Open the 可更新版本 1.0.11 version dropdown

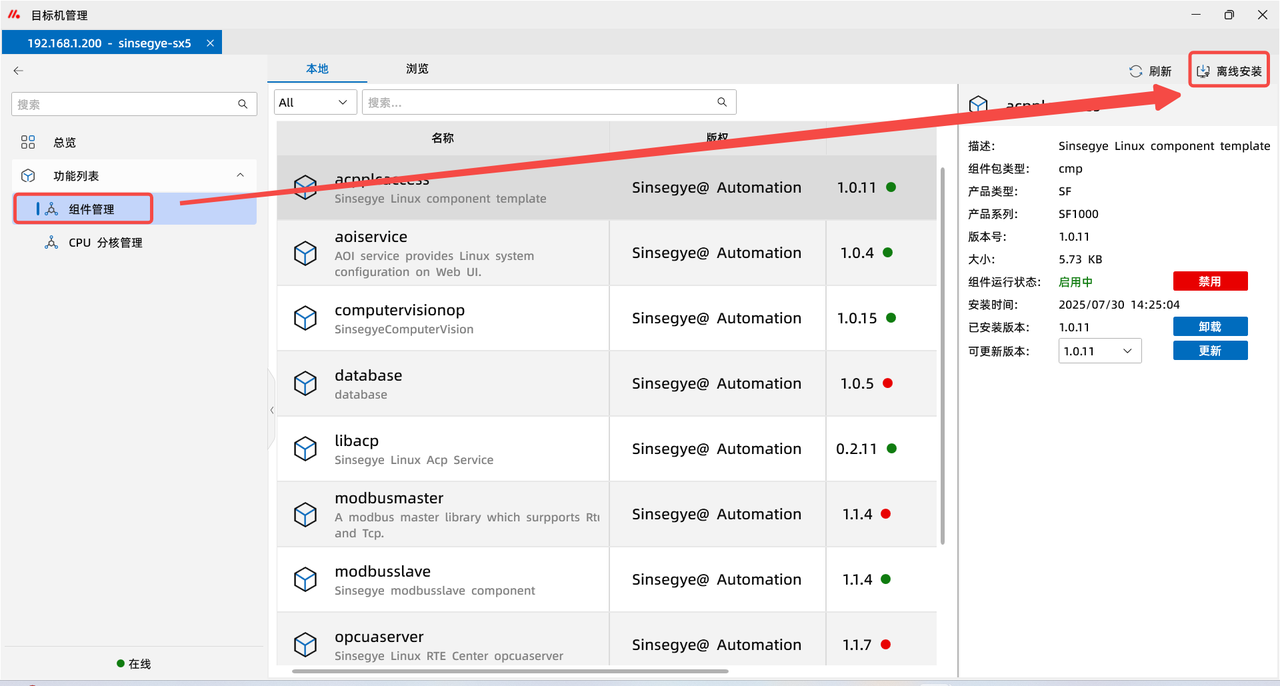1100,351
